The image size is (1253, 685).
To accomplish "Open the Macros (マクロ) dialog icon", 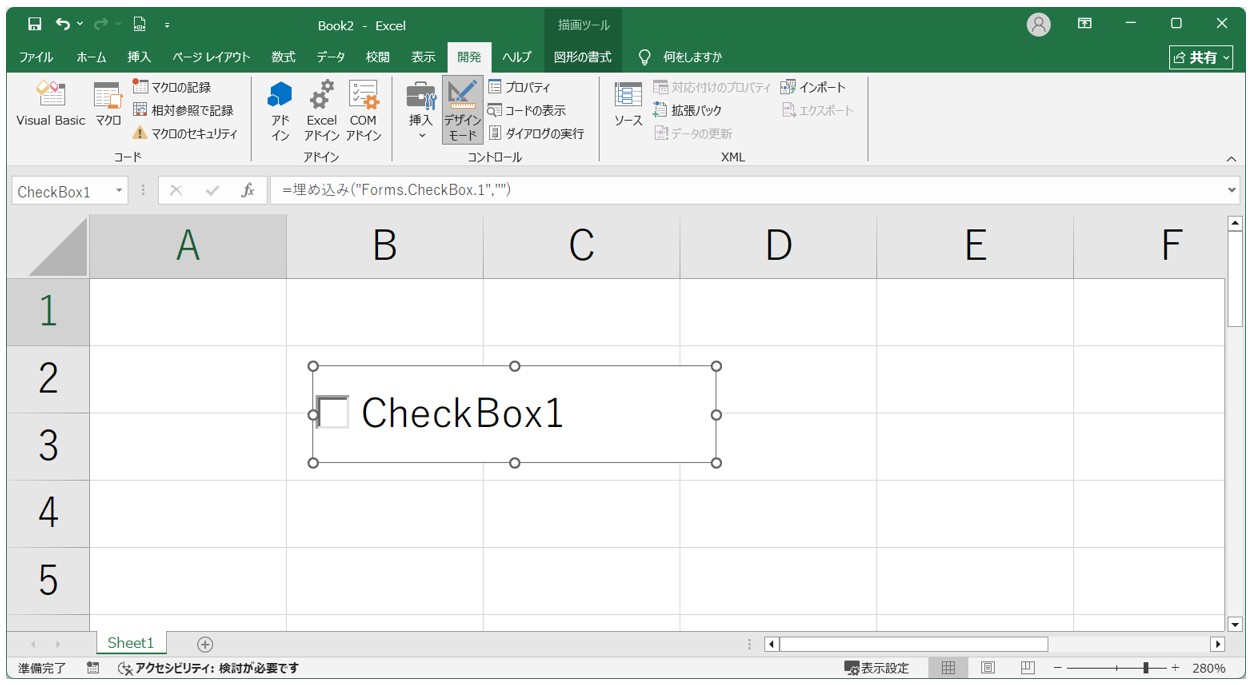I will tap(108, 104).
